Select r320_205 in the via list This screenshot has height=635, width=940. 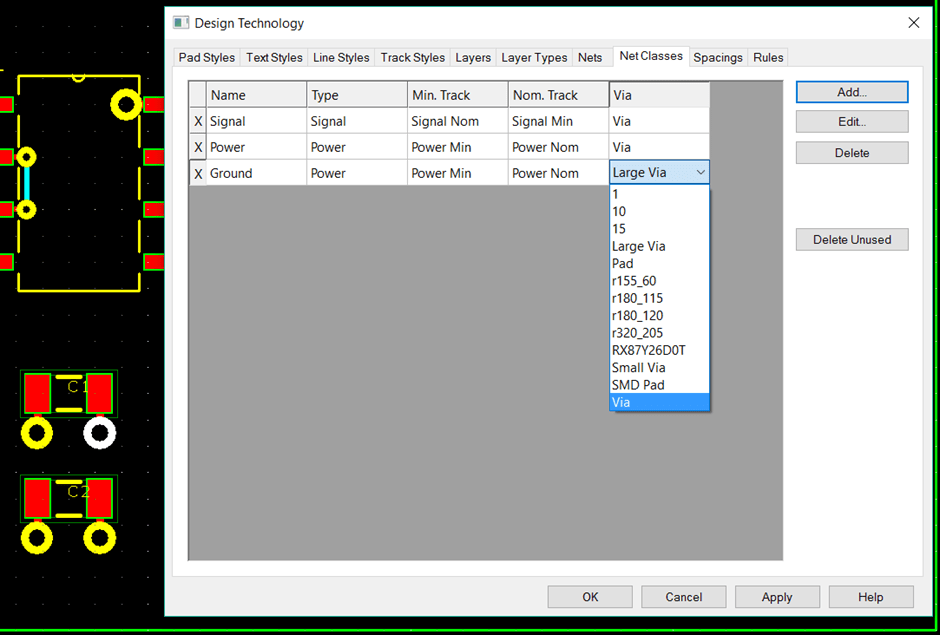(x=659, y=333)
